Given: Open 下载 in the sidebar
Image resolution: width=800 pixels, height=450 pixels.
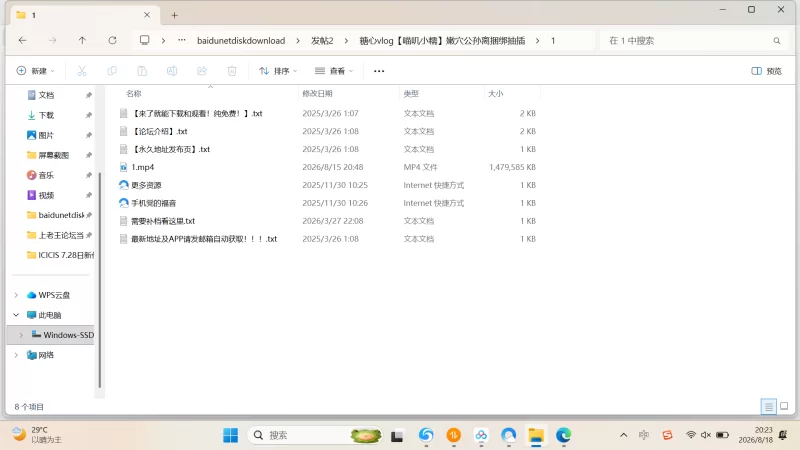Looking at the screenshot, I should click(46, 115).
